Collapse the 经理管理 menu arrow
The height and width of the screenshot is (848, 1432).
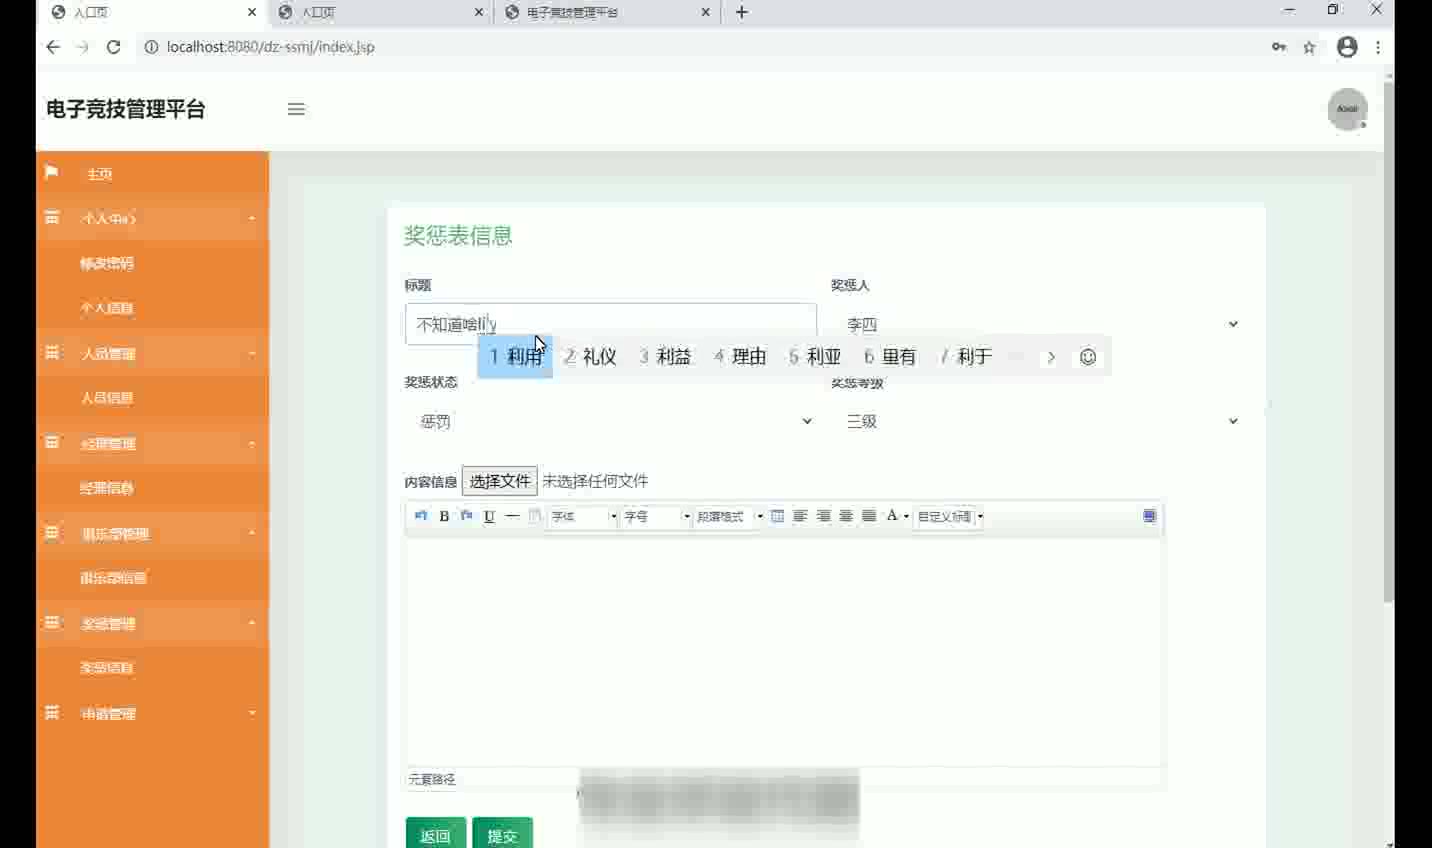[x=252, y=443]
